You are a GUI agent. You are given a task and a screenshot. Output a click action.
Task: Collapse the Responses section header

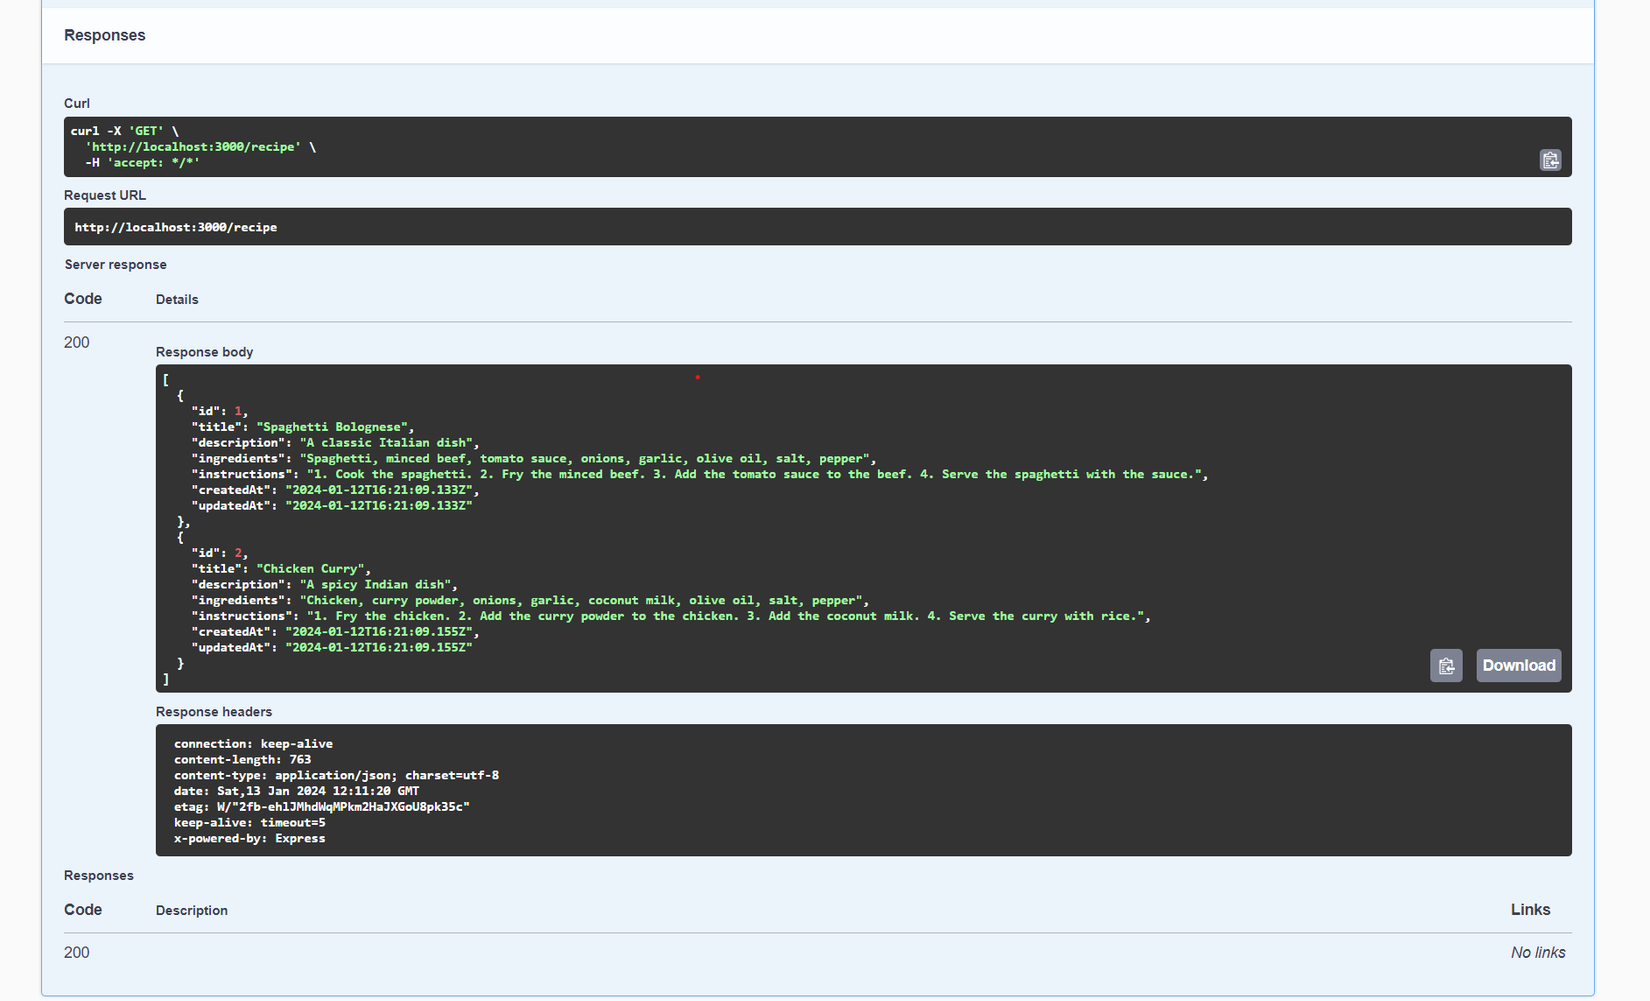pos(105,35)
